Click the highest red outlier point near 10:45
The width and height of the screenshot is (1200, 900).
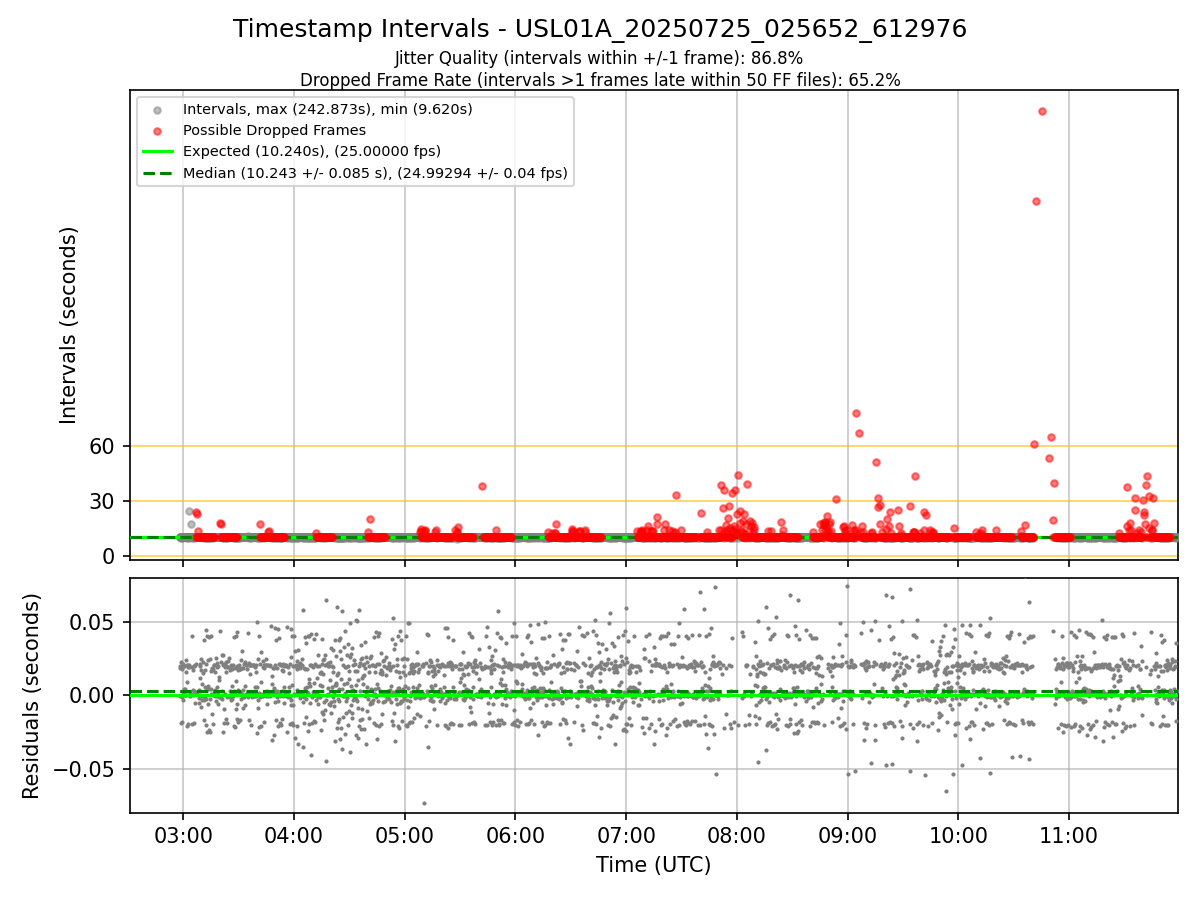(x=1042, y=111)
